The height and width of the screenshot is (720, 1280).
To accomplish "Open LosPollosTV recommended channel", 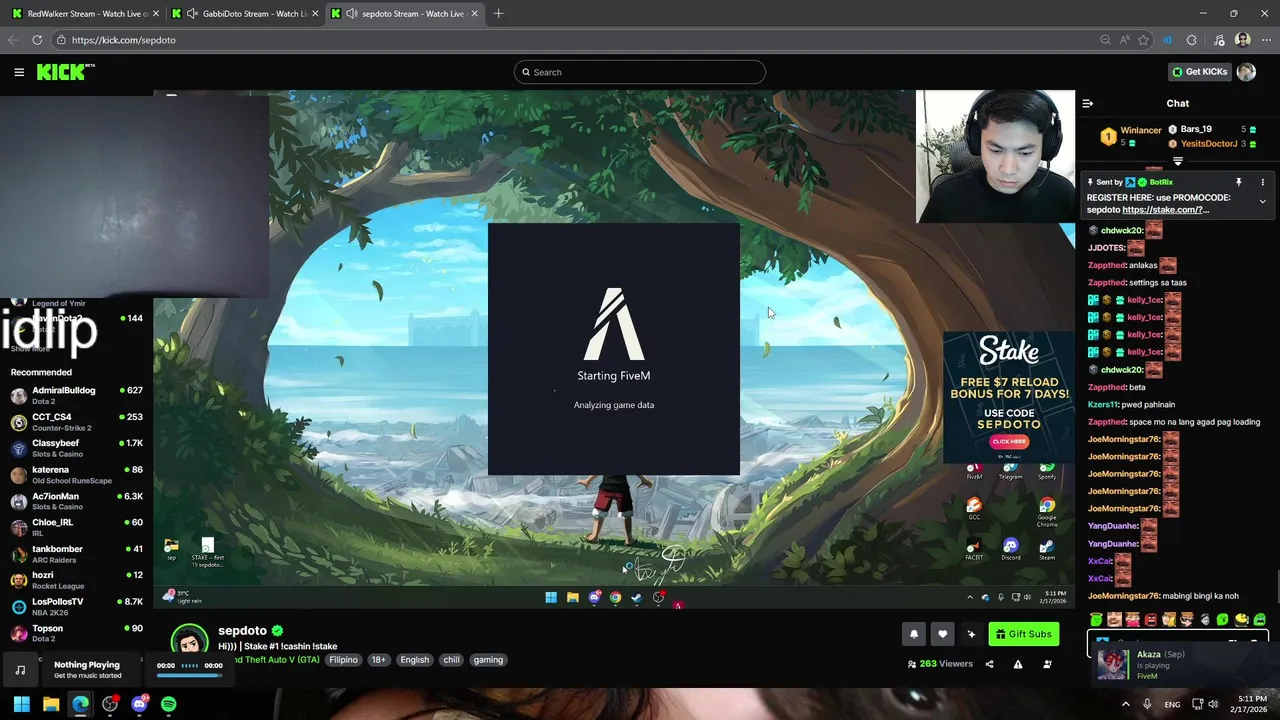I will (76, 606).
